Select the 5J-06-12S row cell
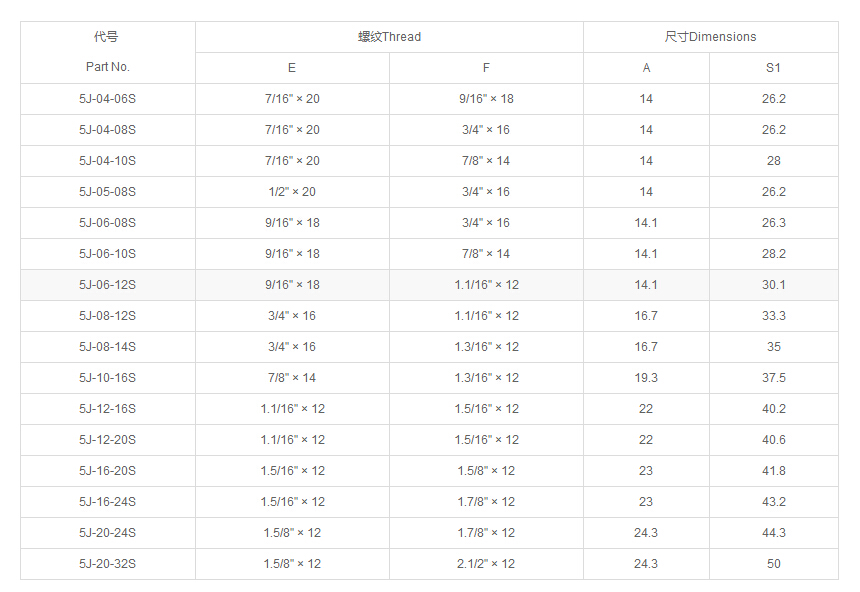The image size is (860, 592). [x=107, y=285]
